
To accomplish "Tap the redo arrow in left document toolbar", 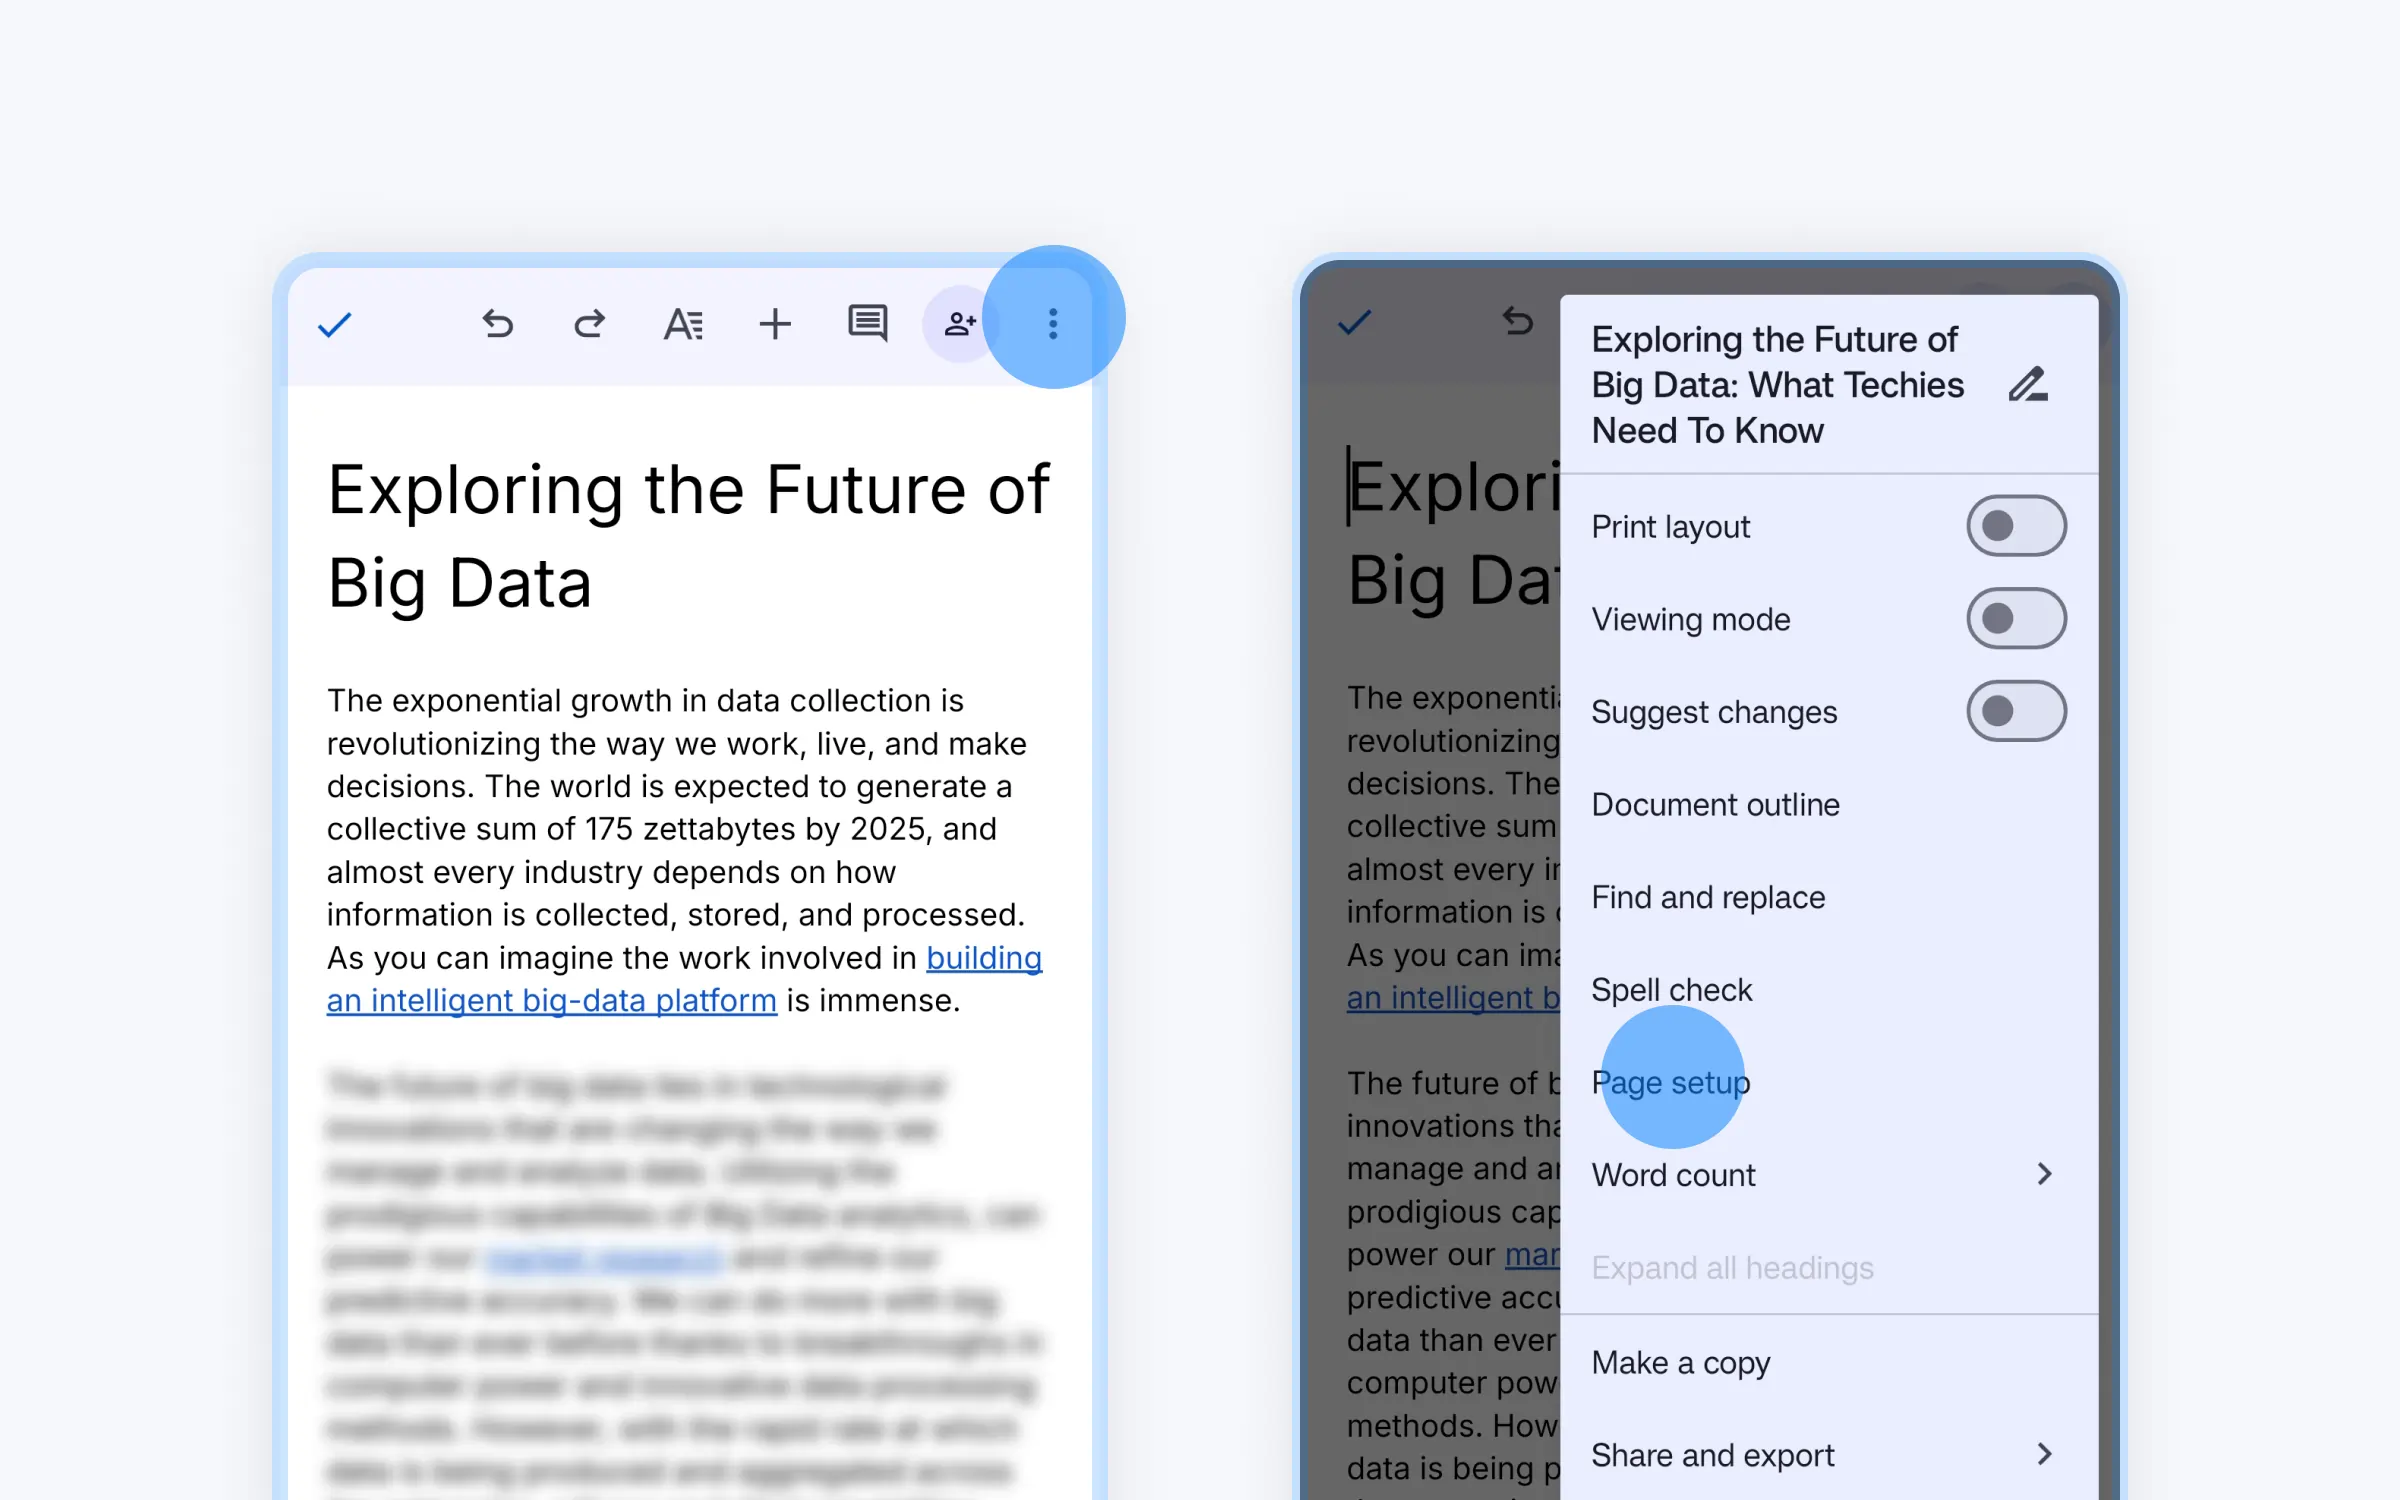I will point(589,324).
